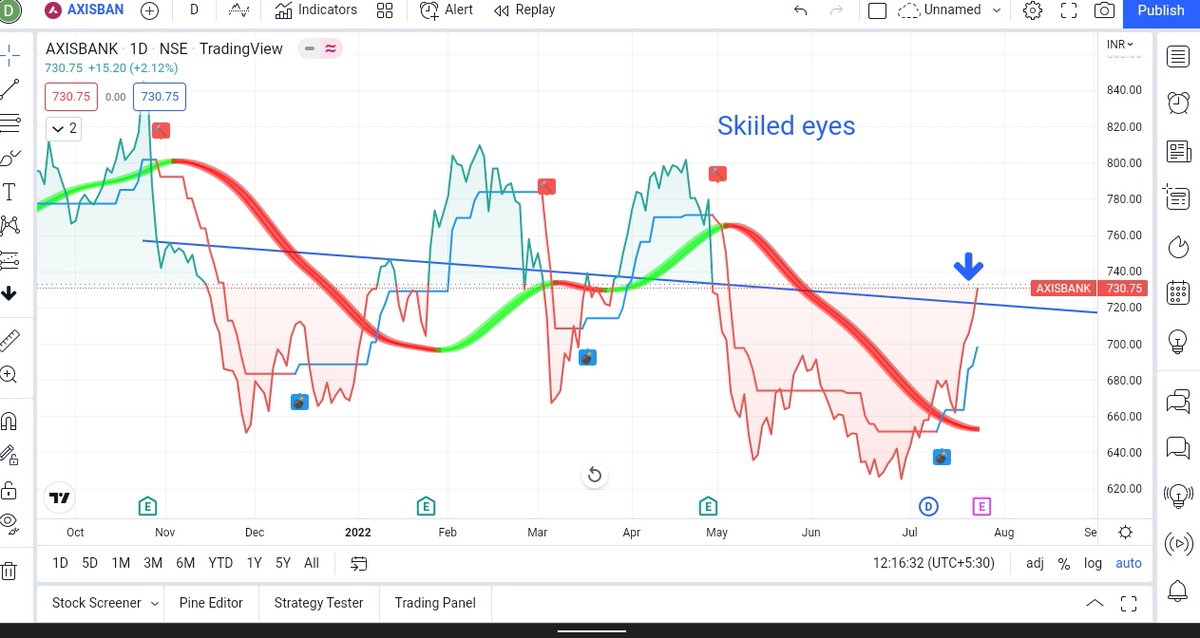The width and height of the screenshot is (1200, 638).
Task: Enter fullscreen mode
Action: 1068,11
